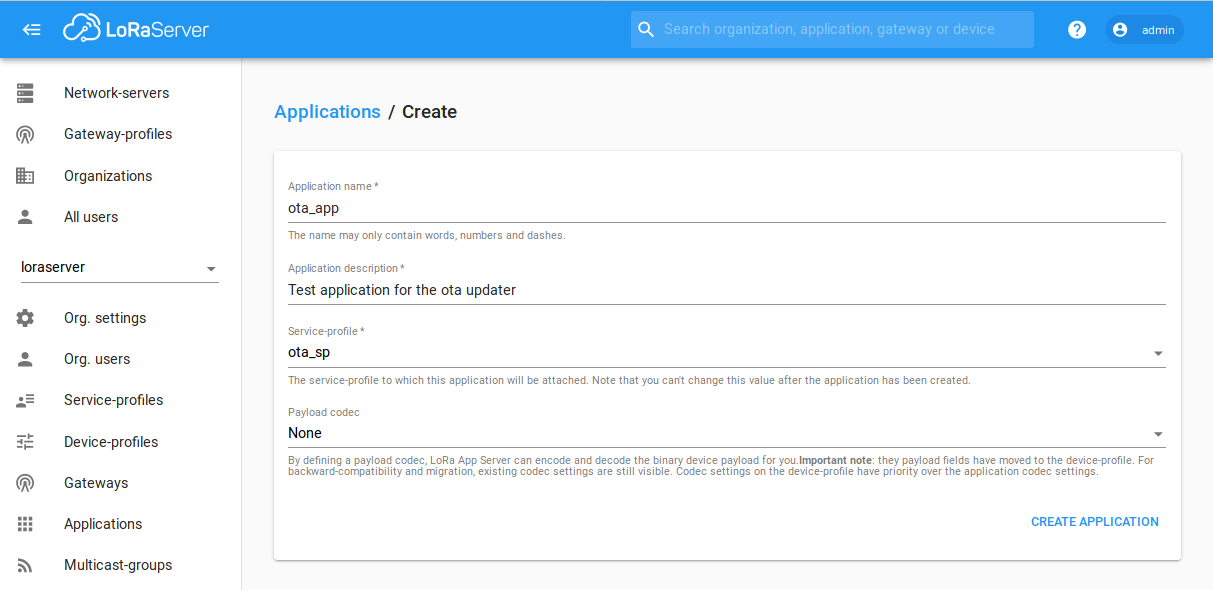Open the Payload codec dropdown
The width and height of the screenshot is (1213, 590).
pyautogui.click(x=1158, y=434)
